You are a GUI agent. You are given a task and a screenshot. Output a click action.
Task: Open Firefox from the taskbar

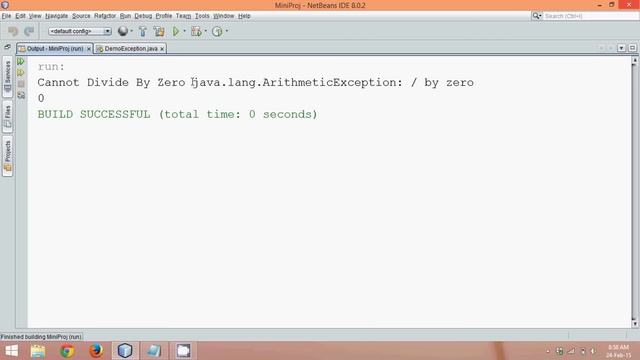tap(96, 351)
